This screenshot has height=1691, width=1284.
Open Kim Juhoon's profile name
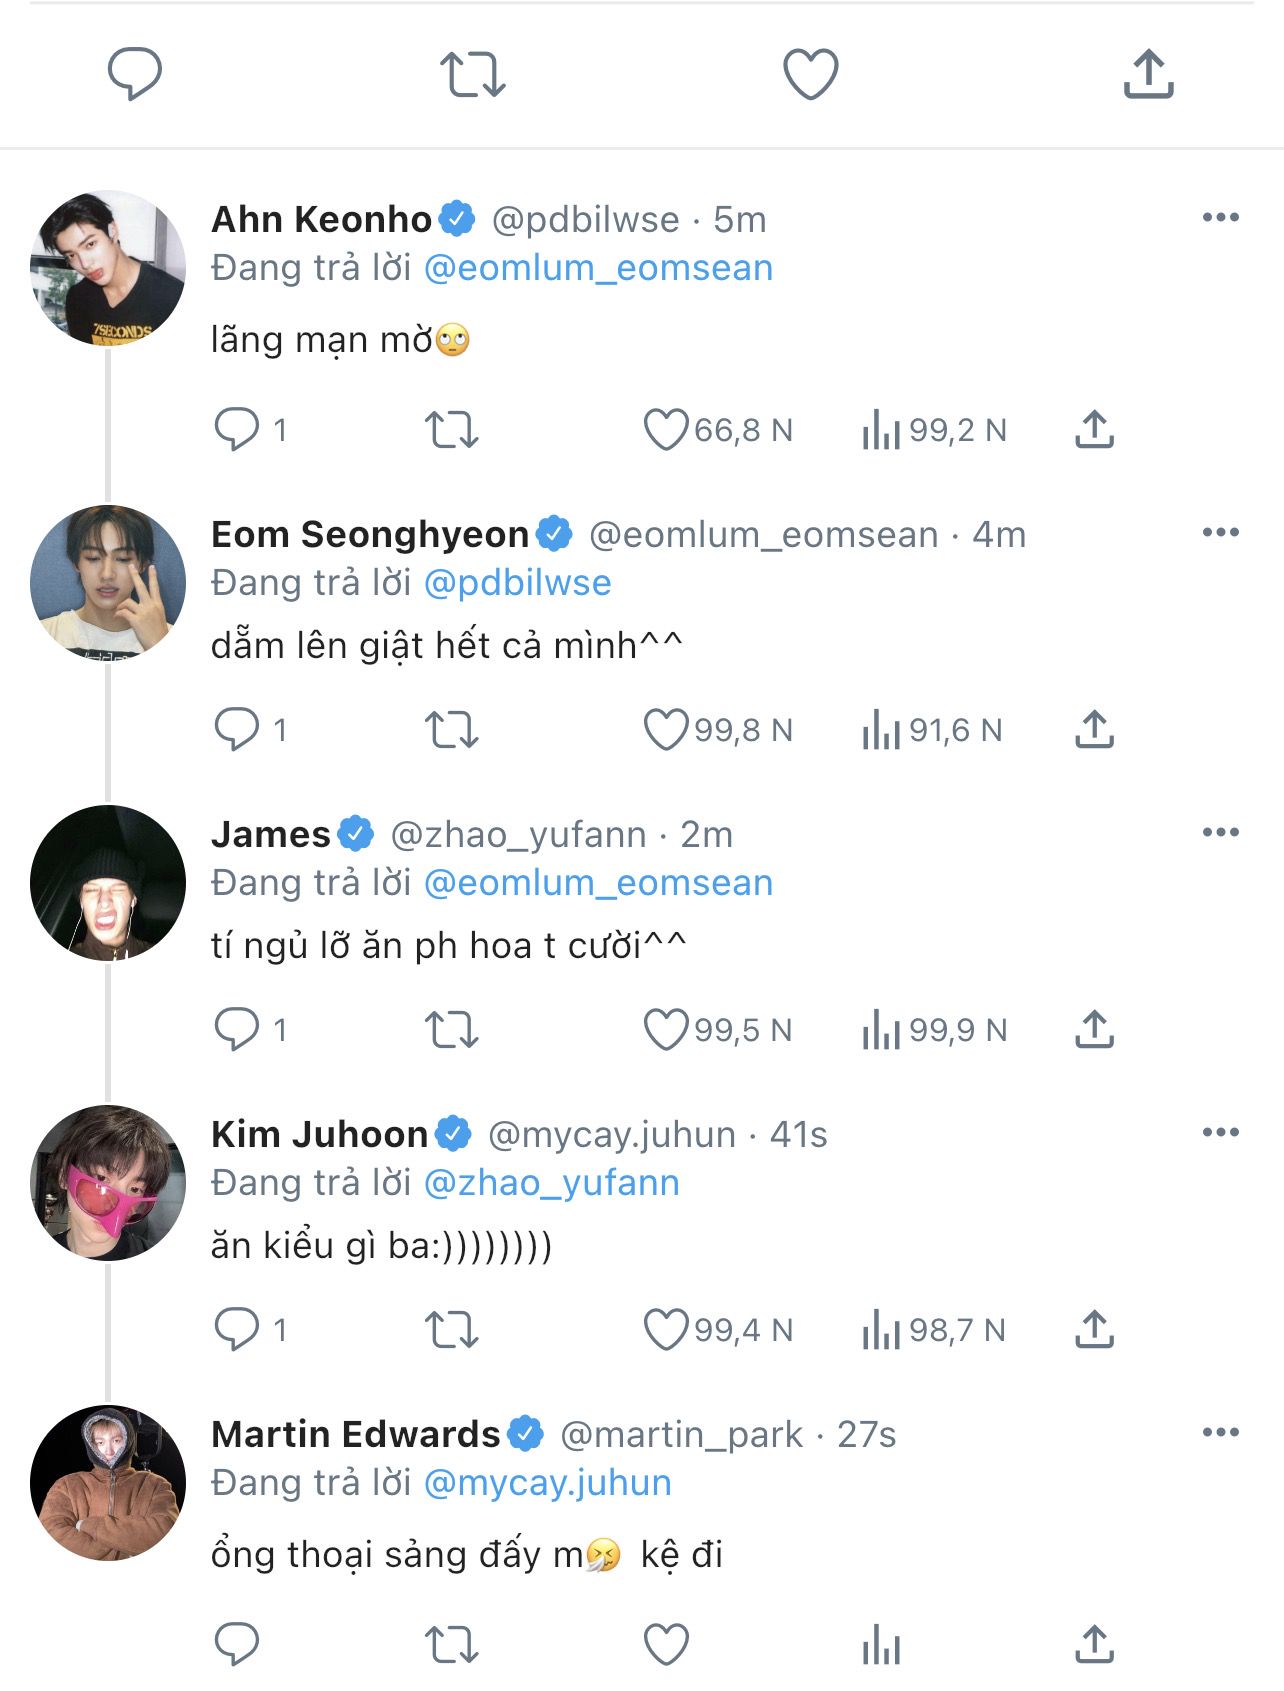[320, 1134]
